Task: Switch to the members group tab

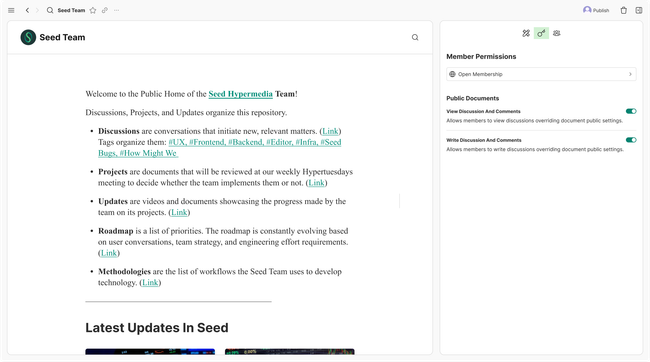Action: click(x=557, y=33)
